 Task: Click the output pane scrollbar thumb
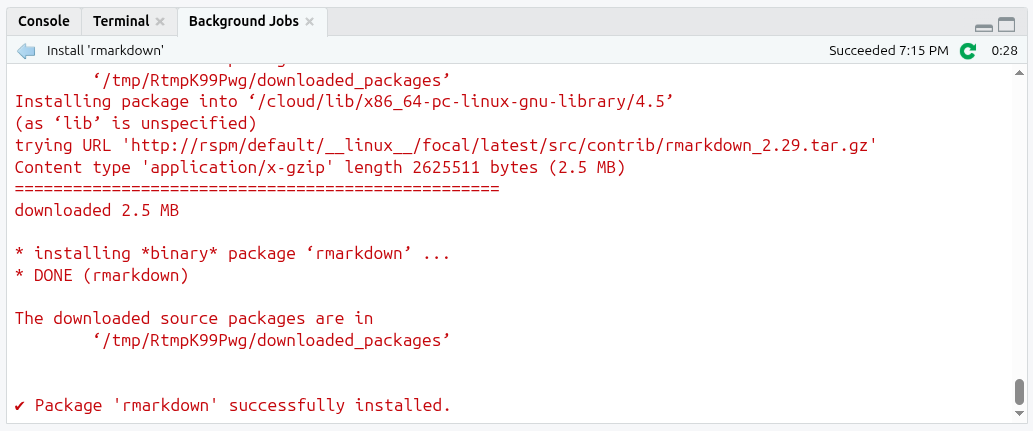1019,397
